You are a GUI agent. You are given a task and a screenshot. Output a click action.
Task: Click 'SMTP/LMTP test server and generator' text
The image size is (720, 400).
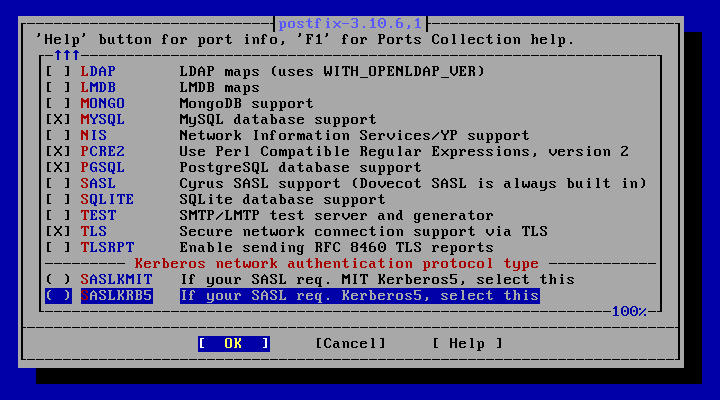point(337,216)
